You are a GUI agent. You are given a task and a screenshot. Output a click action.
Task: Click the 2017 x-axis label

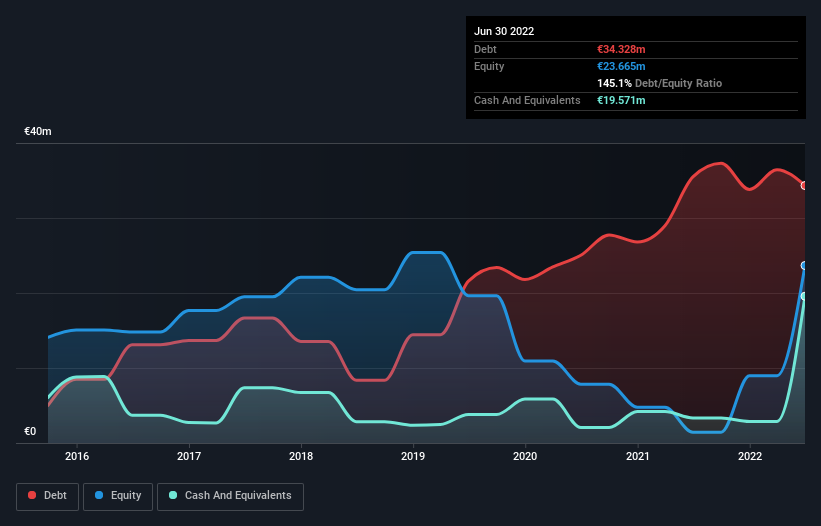tap(189, 456)
